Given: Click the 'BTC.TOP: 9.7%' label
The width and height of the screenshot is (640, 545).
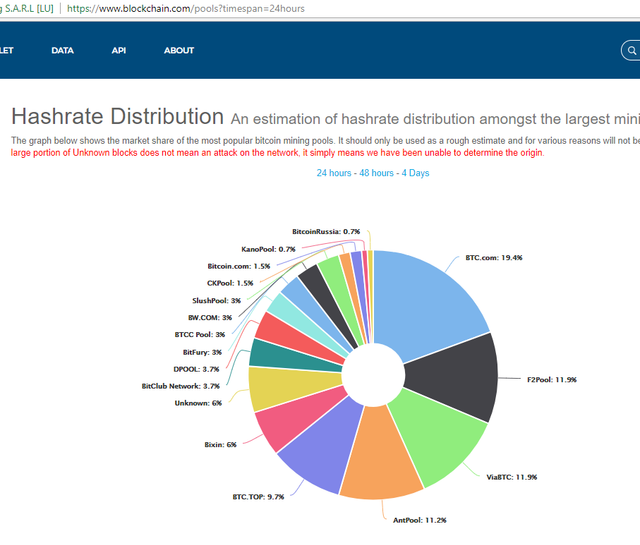Looking at the screenshot, I should click(258, 497).
